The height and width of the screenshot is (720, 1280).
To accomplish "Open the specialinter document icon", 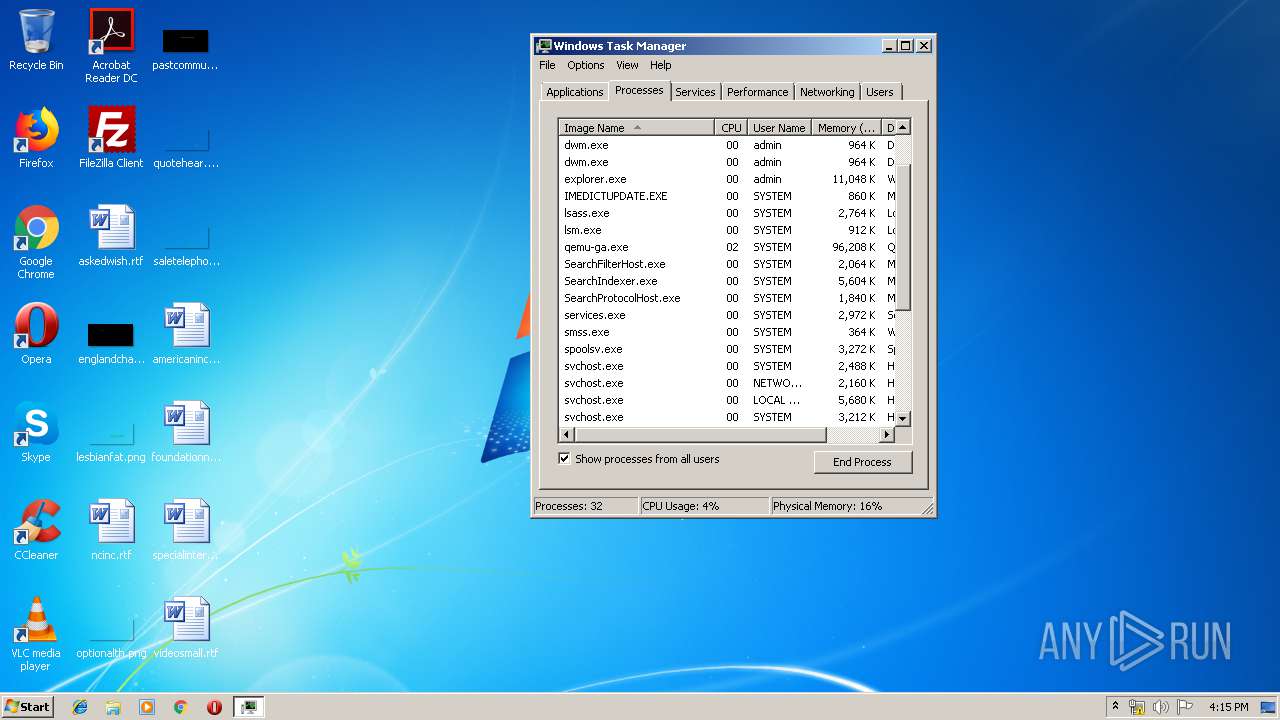I will (x=186, y=530).
